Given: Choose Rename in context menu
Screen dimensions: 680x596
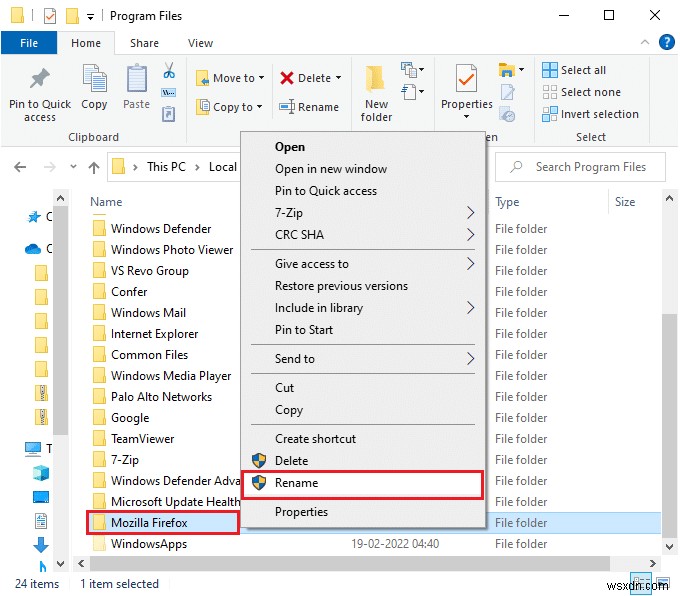Looking at the screenshot, I should pyautogui.click(x=363, y=483).
